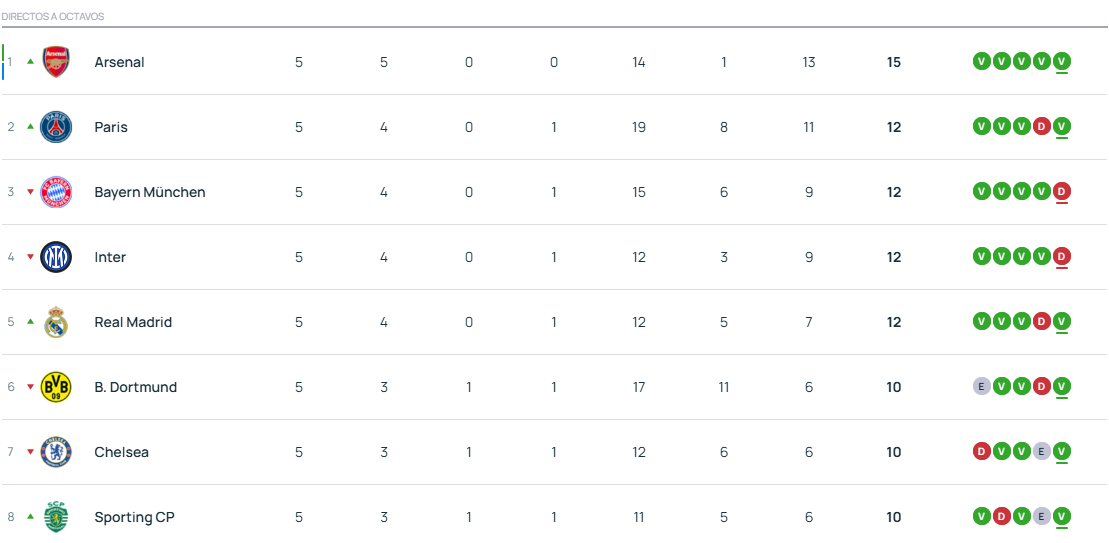This screenshot has height=543, width=1109.
Task: Click the Inter club crest
Action: click(56, 257)
